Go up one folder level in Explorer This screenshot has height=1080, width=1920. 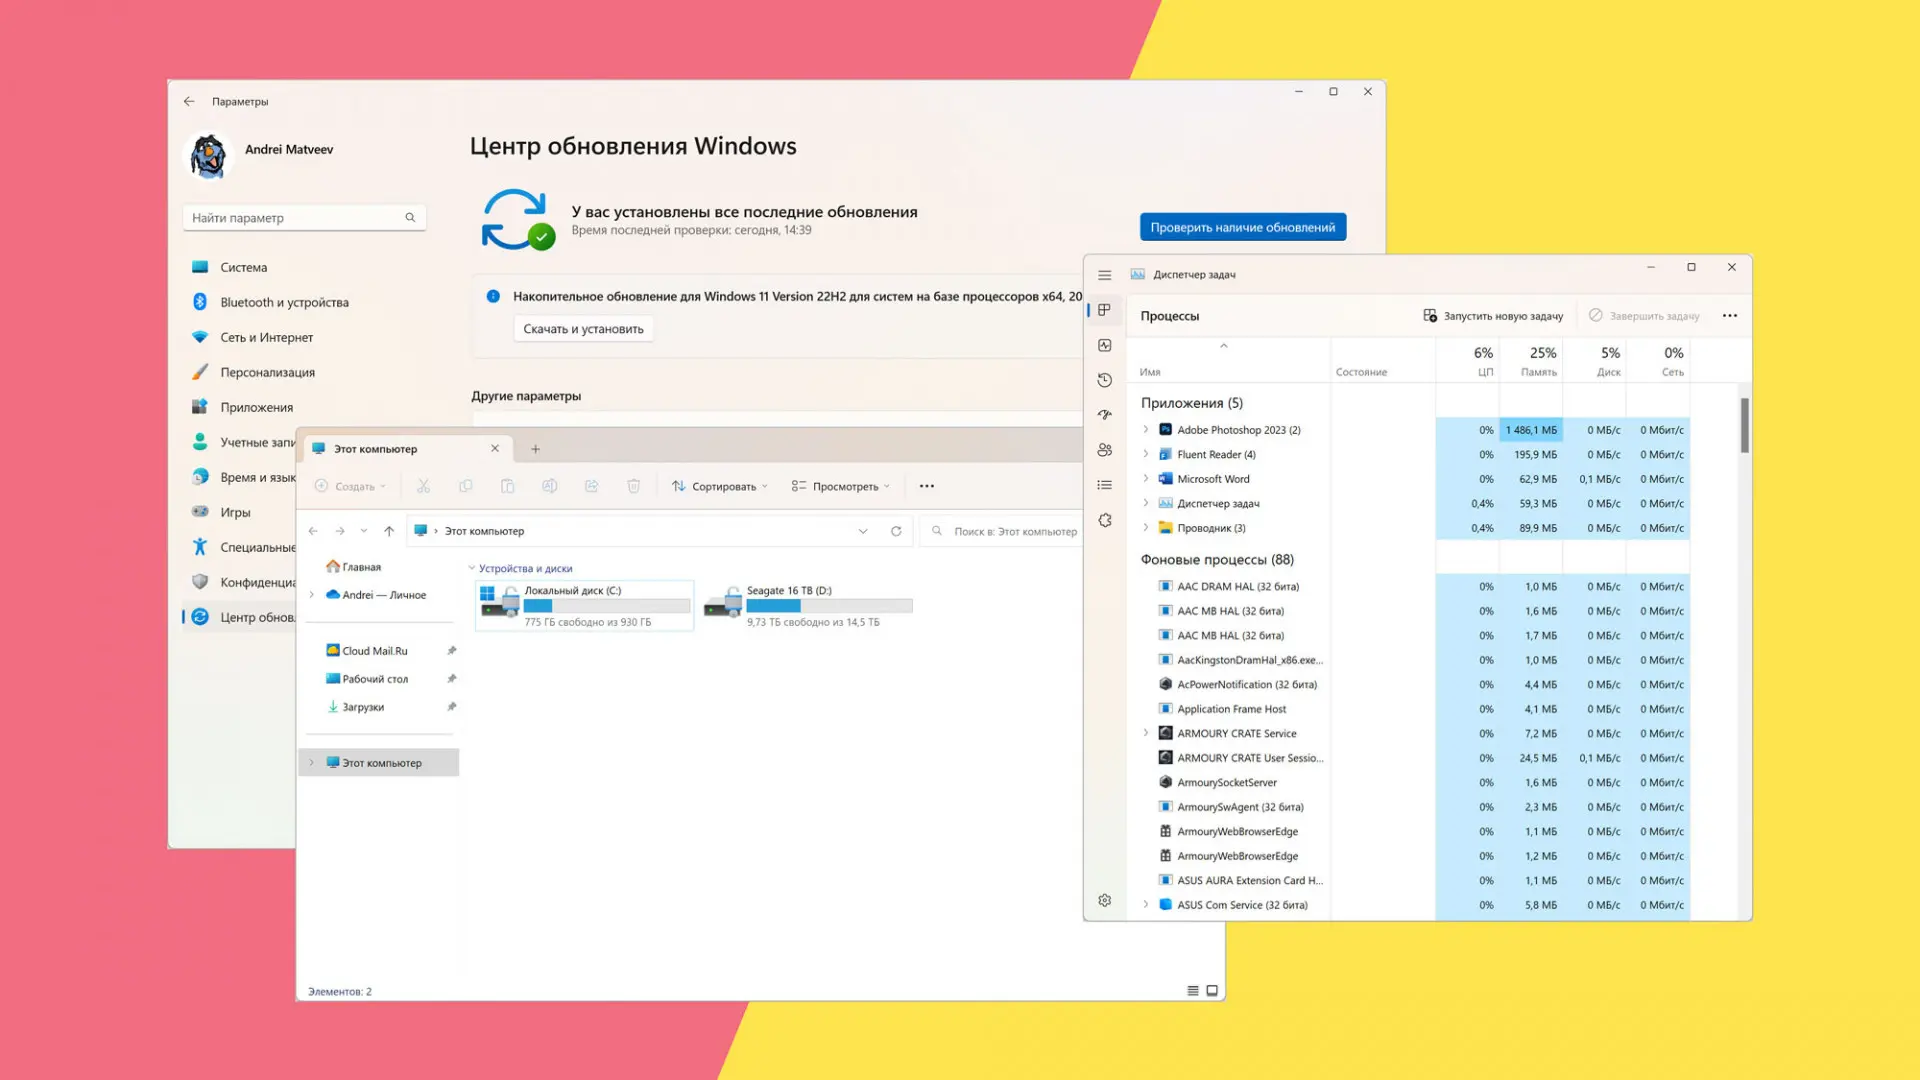coord(389,531)
